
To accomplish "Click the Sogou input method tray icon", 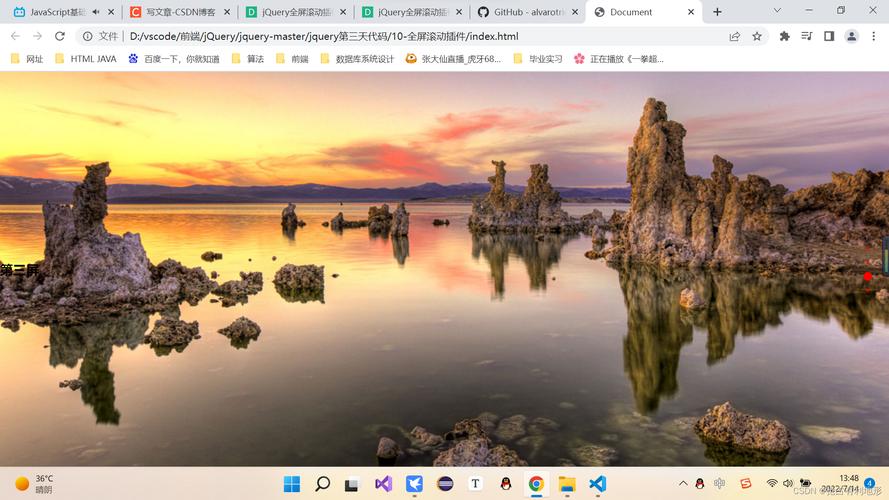I will coord(746,484).
